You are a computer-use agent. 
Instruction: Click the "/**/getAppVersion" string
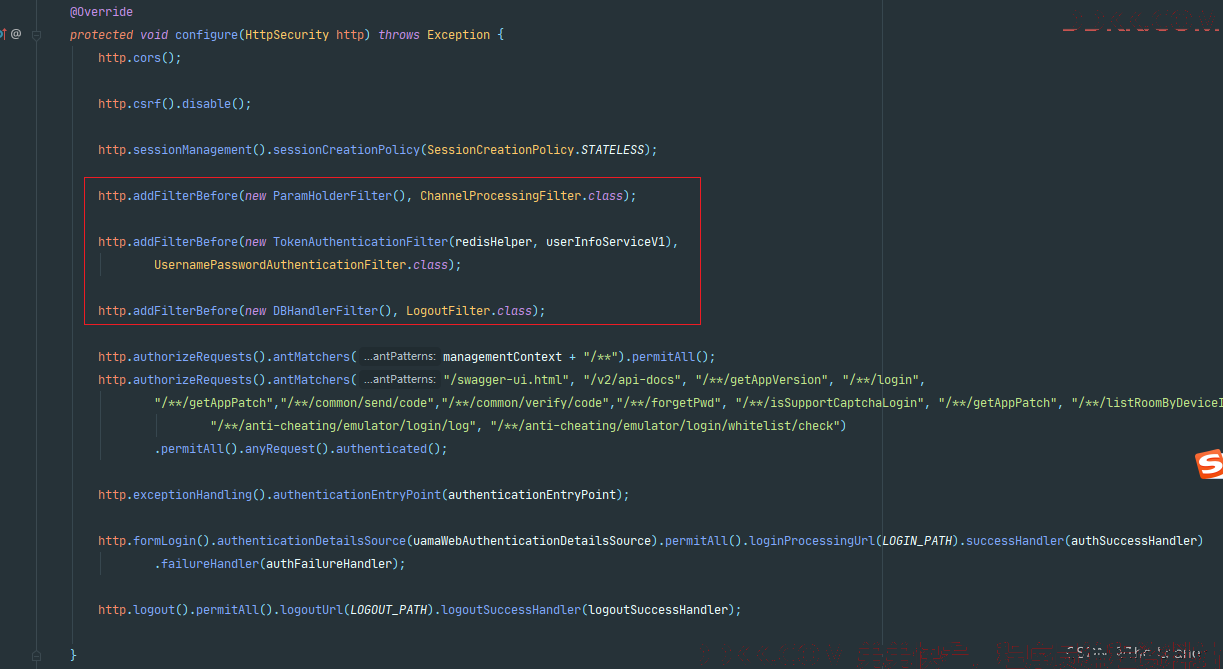pos(761,380)
